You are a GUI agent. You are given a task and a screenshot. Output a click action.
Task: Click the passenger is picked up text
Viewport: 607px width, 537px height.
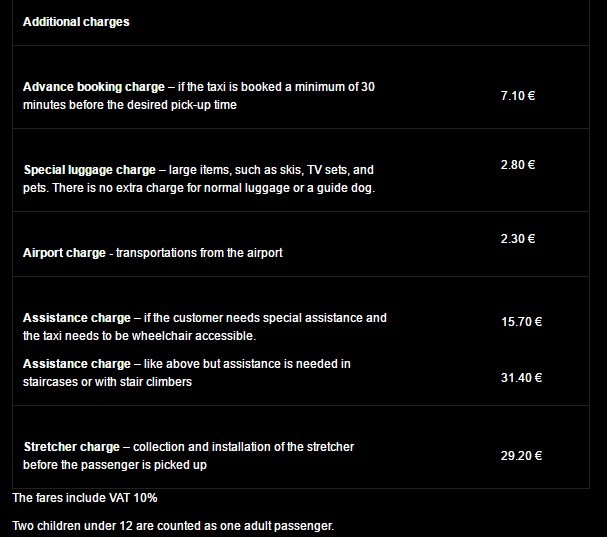click(115, 465)
